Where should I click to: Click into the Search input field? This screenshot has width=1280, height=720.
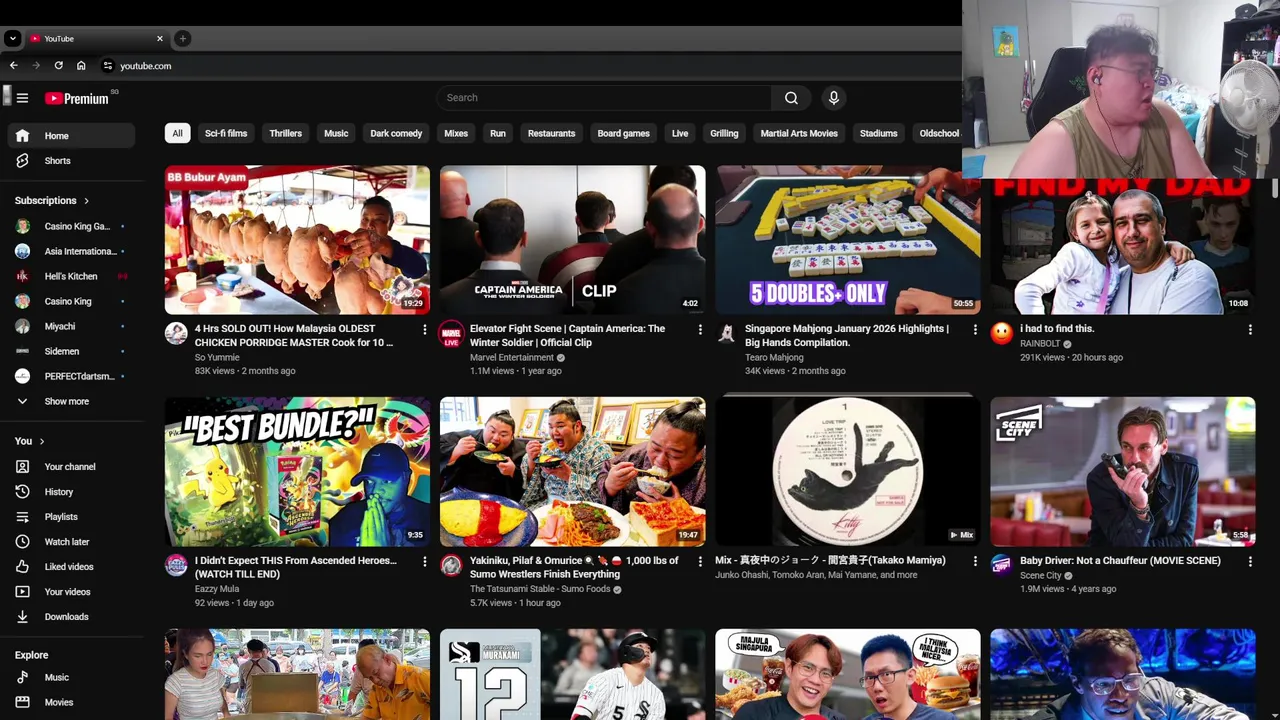[x=604, y=98]
